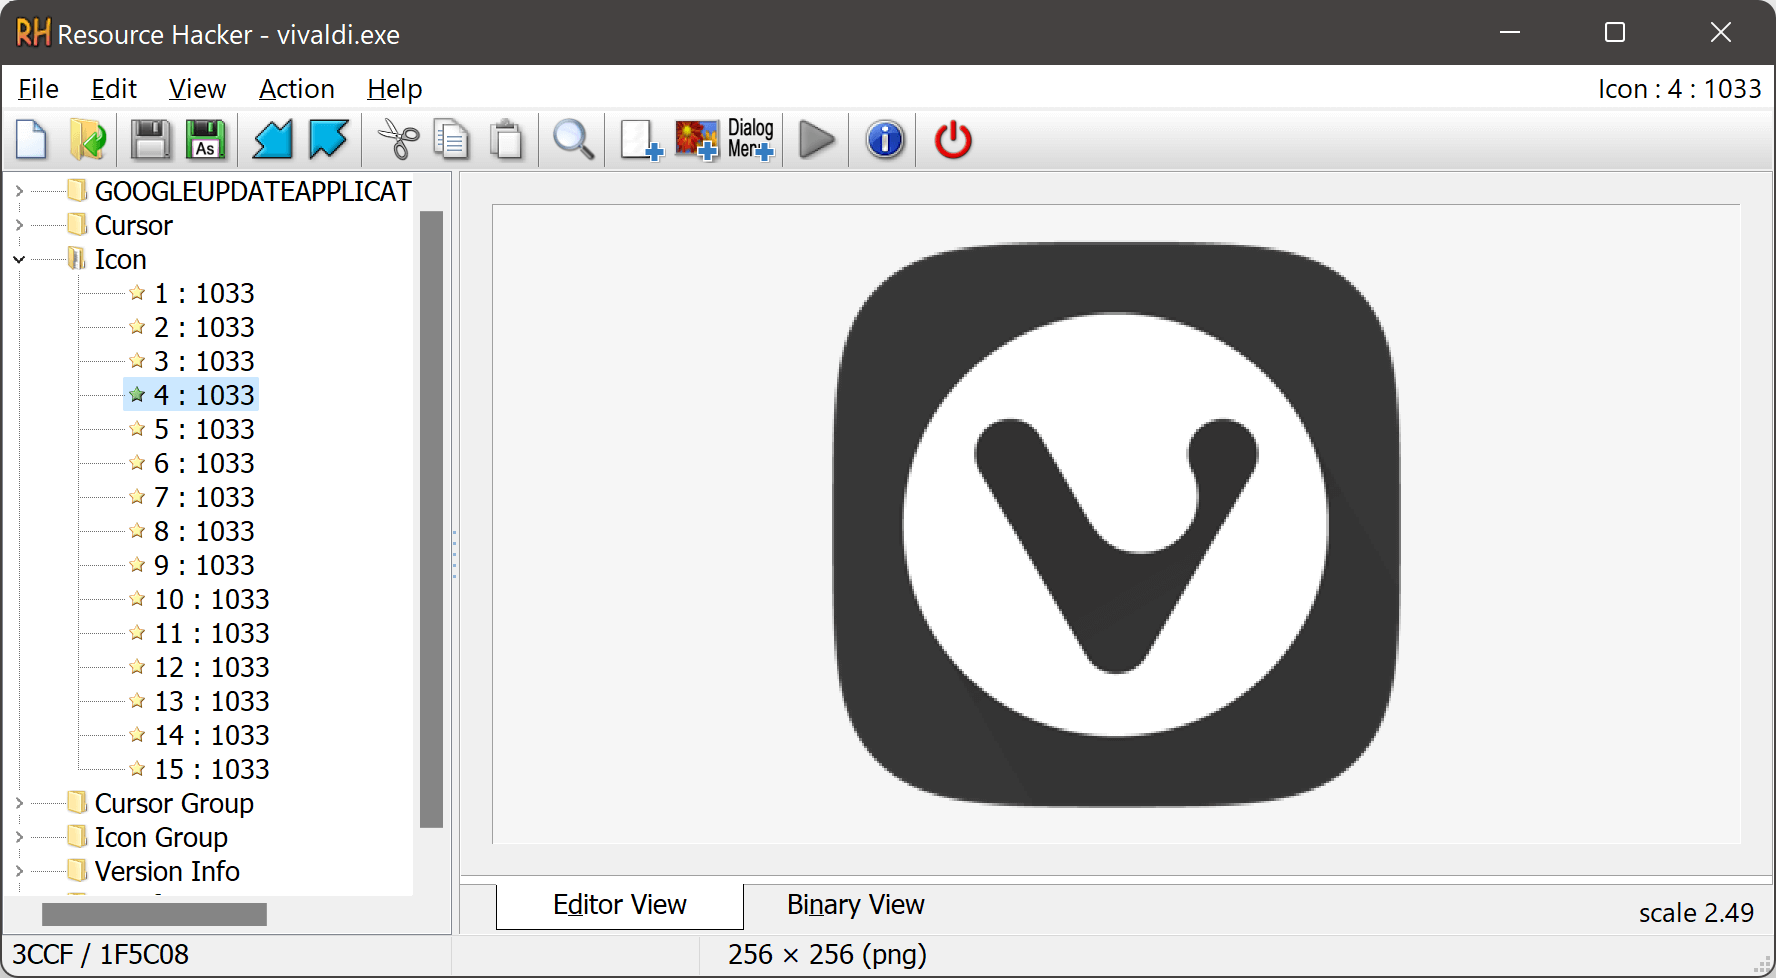The height and width of the screenshot is (978, 1776).
Task: Click the star icon beside 1 : 1033
Action: 138,293
